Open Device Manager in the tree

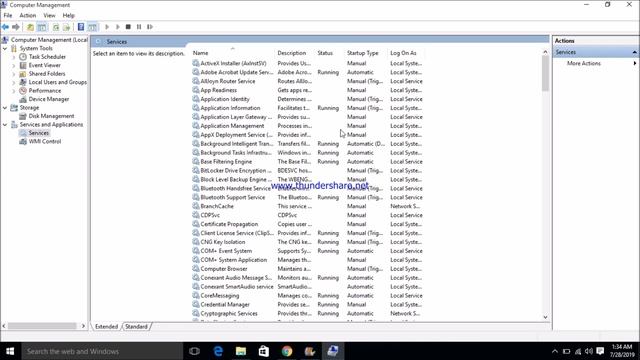[x=49, y=99]
